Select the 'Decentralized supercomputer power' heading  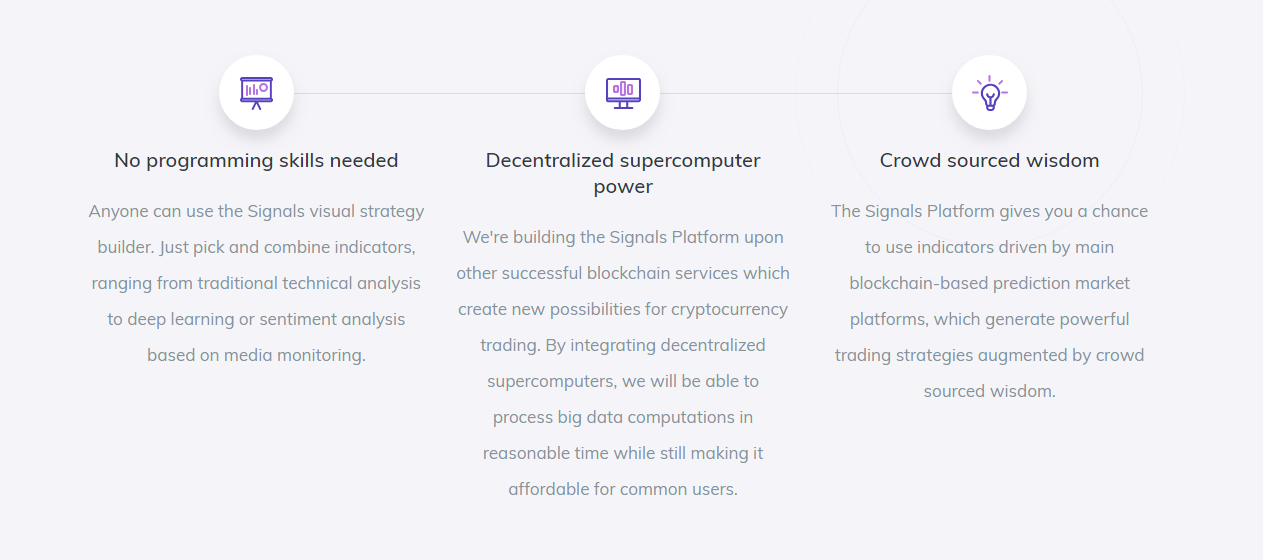[x=623, y=173]
